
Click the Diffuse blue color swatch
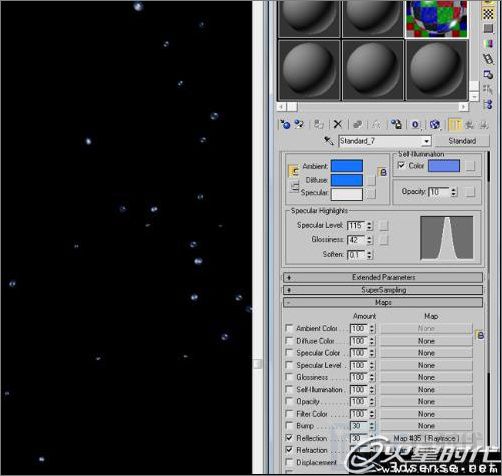(347, 180)
